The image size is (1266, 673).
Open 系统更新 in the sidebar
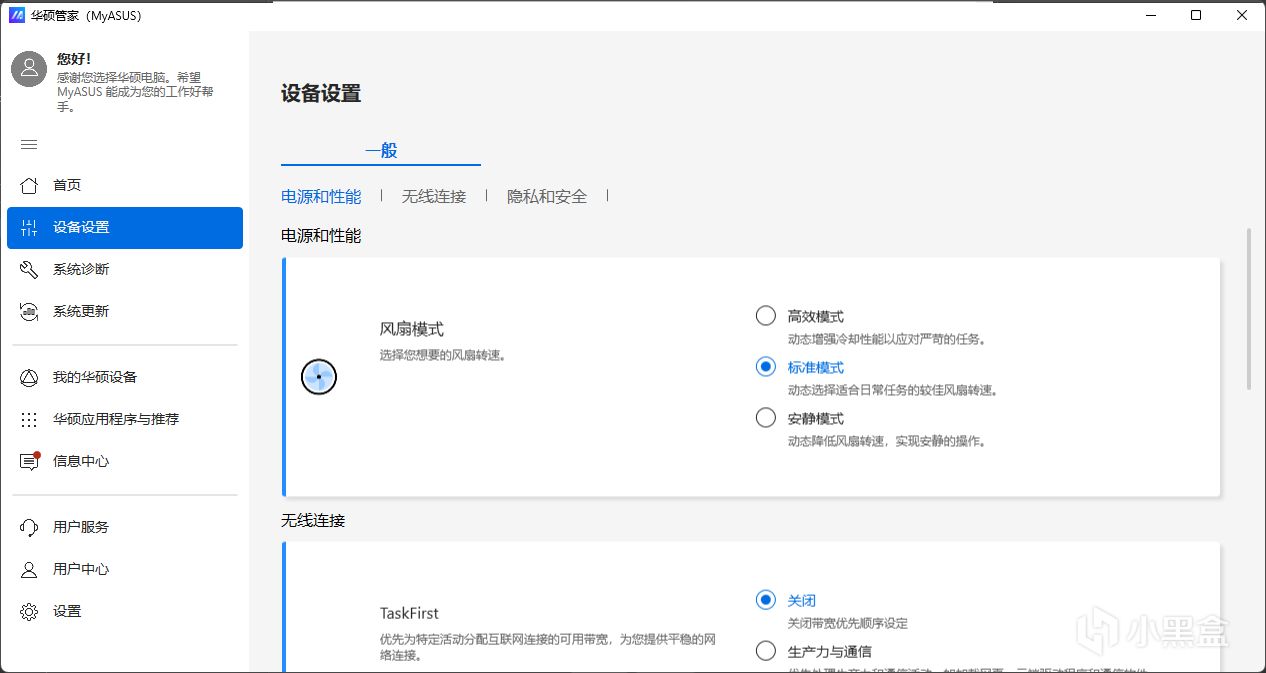coord(125,312)
